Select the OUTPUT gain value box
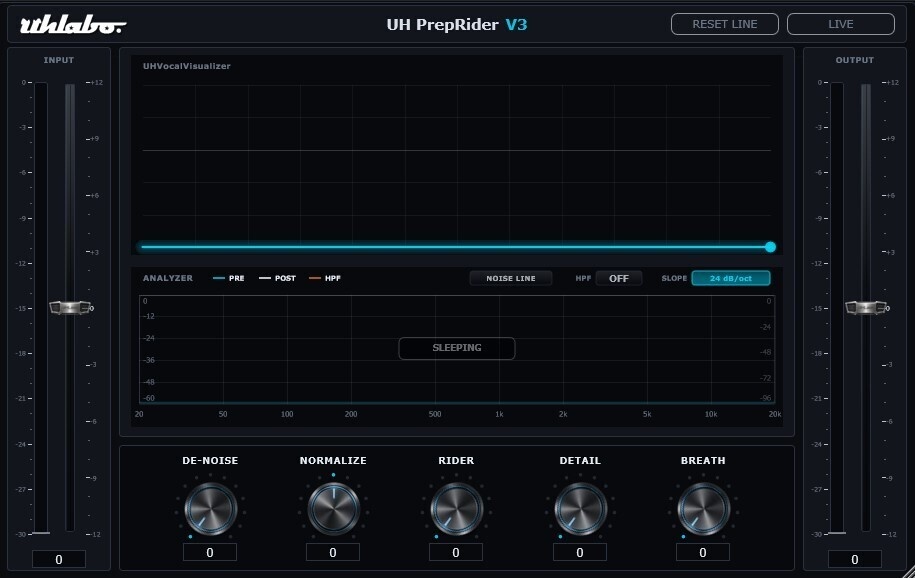This screenshot has width=915, height=578. click(x=855, y=559)
